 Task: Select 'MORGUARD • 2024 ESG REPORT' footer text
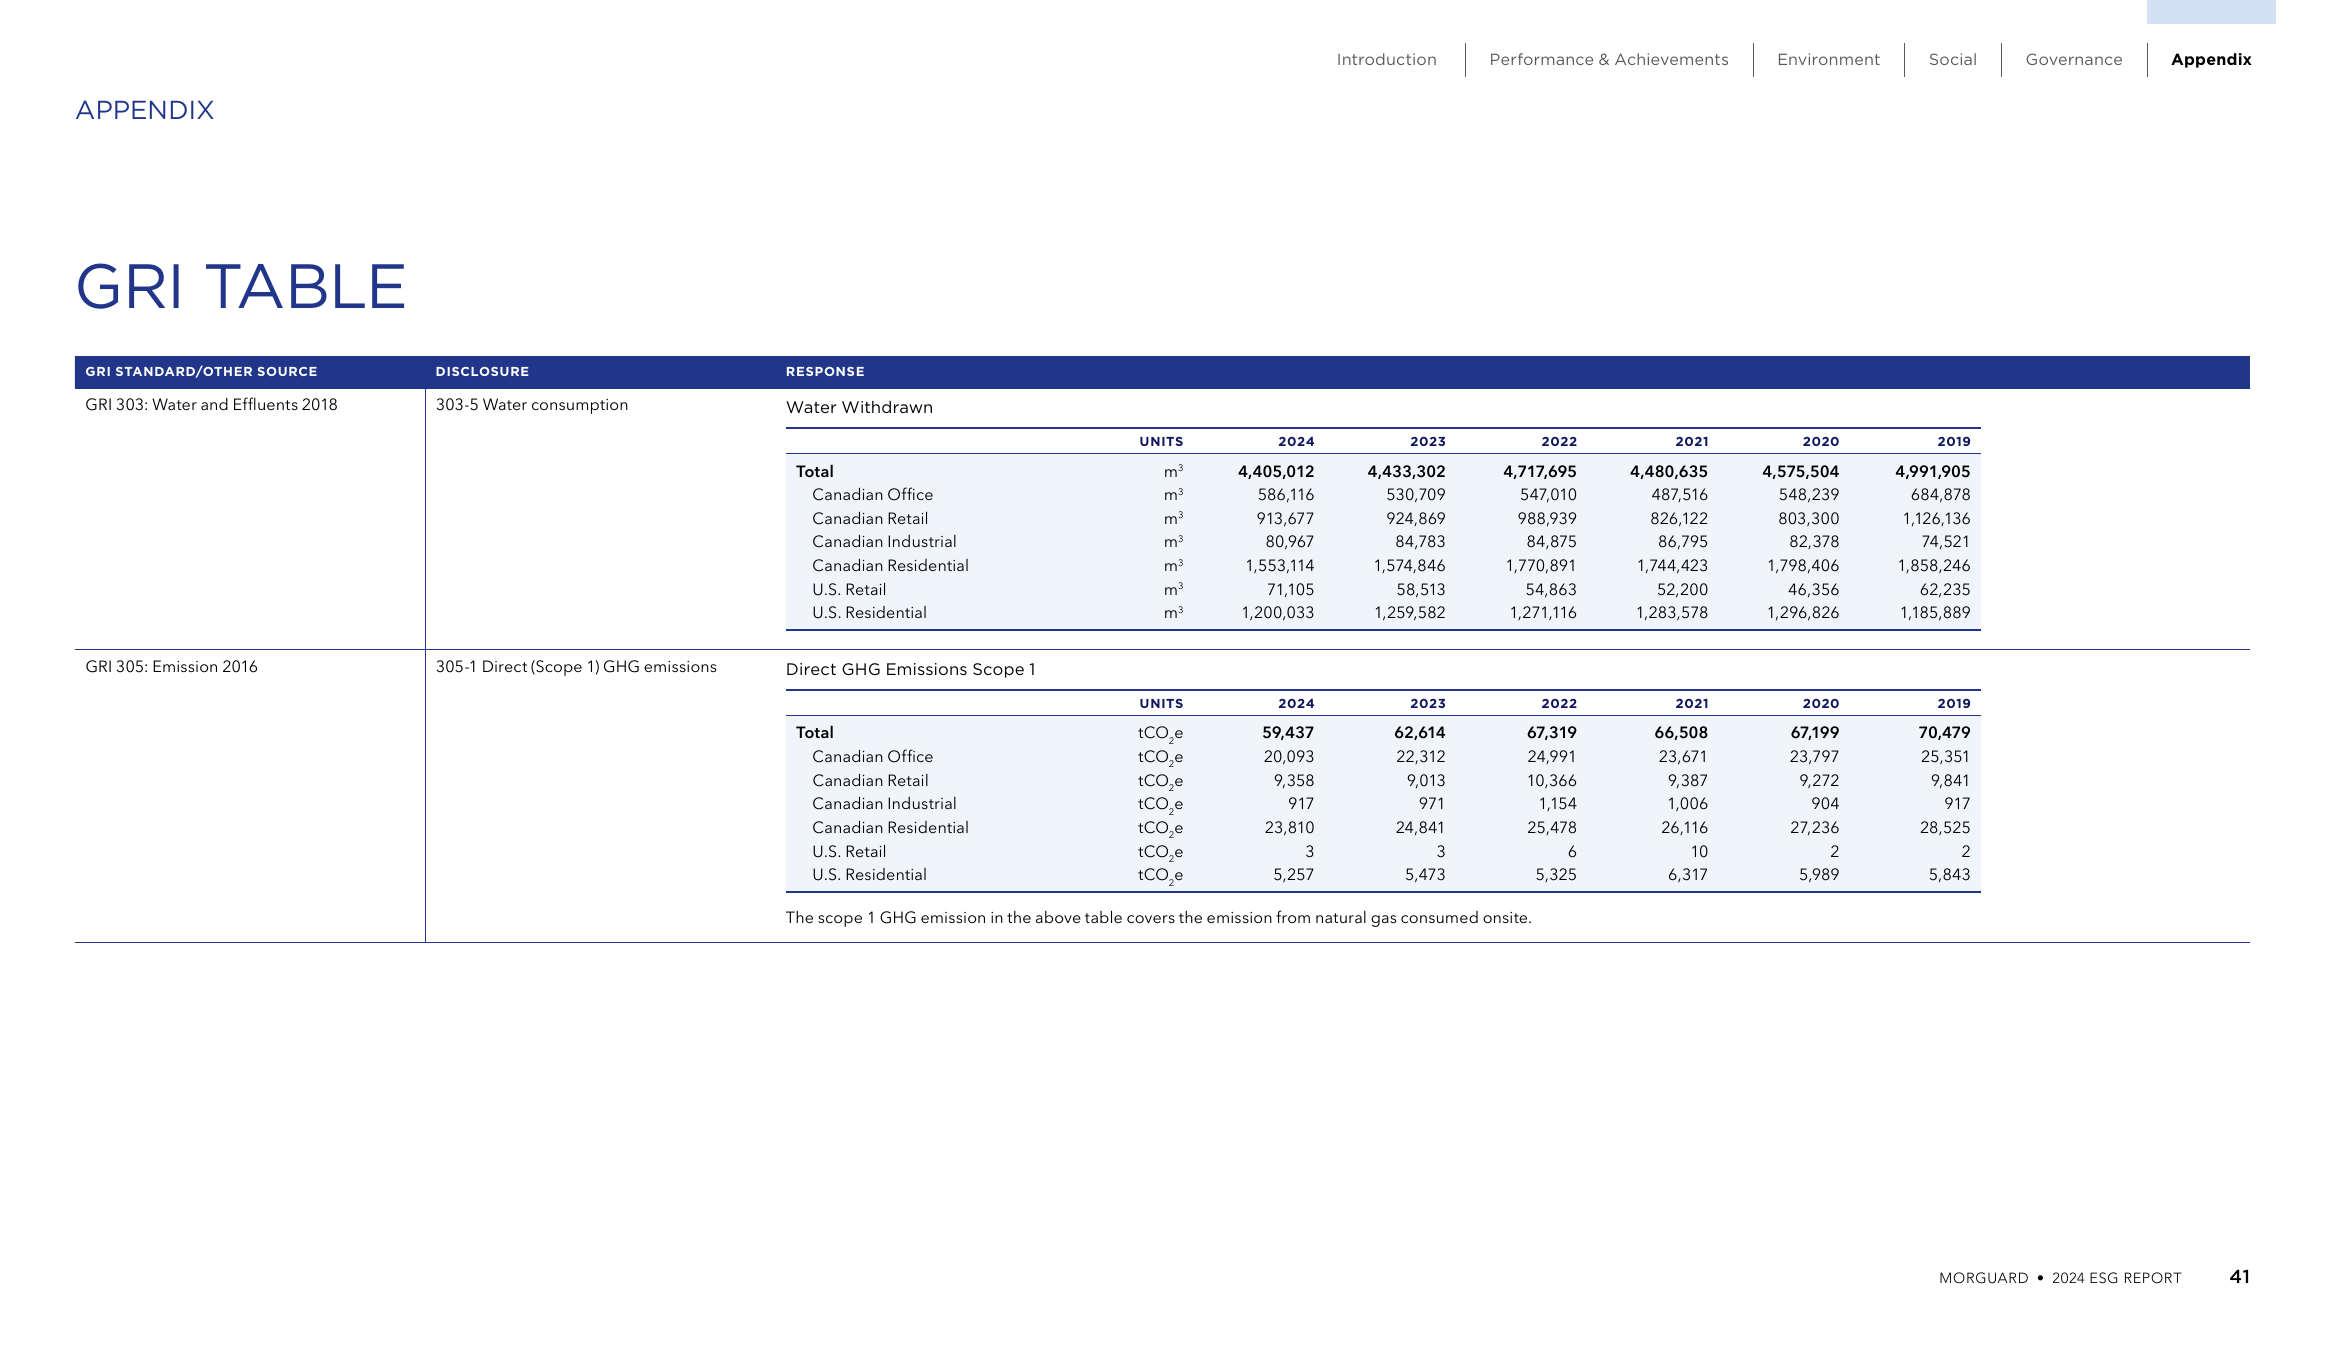click(x=2060, y=1278)
